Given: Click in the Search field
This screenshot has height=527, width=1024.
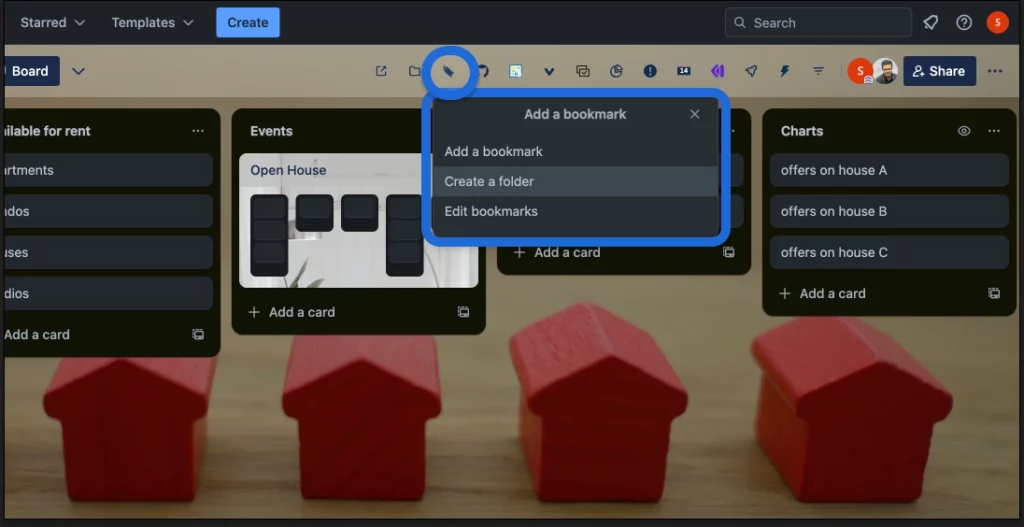Looking at the screenshot, I should pos(818,23).
